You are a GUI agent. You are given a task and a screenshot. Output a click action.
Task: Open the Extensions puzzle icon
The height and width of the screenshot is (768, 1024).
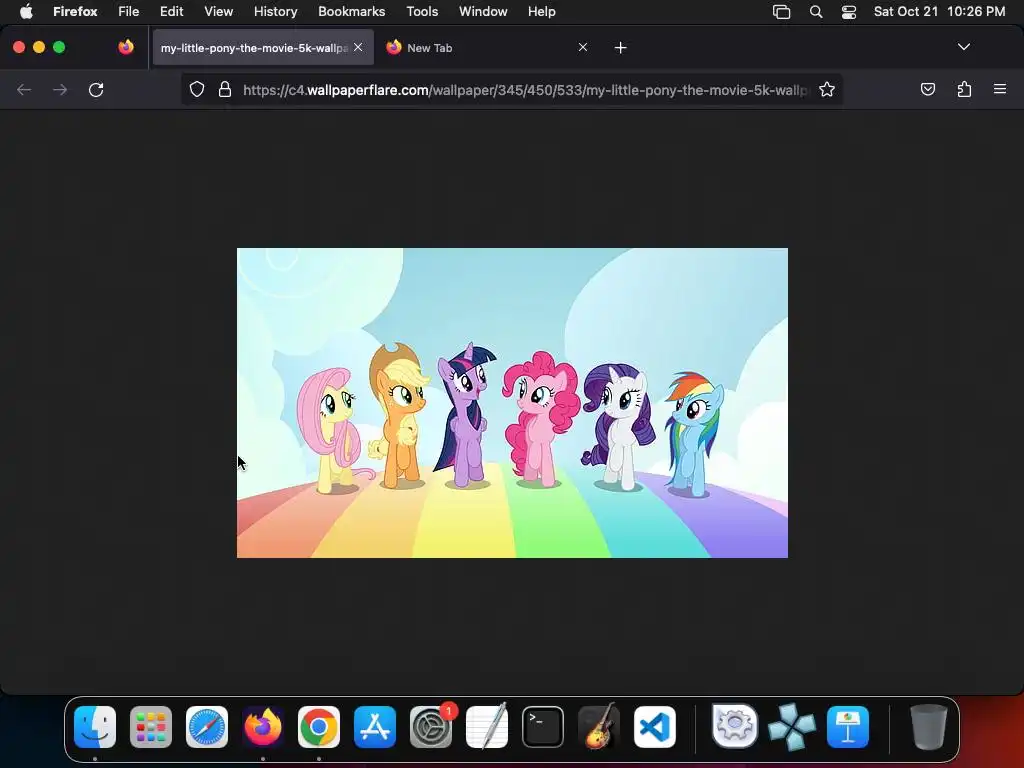[x=964, y=89]
